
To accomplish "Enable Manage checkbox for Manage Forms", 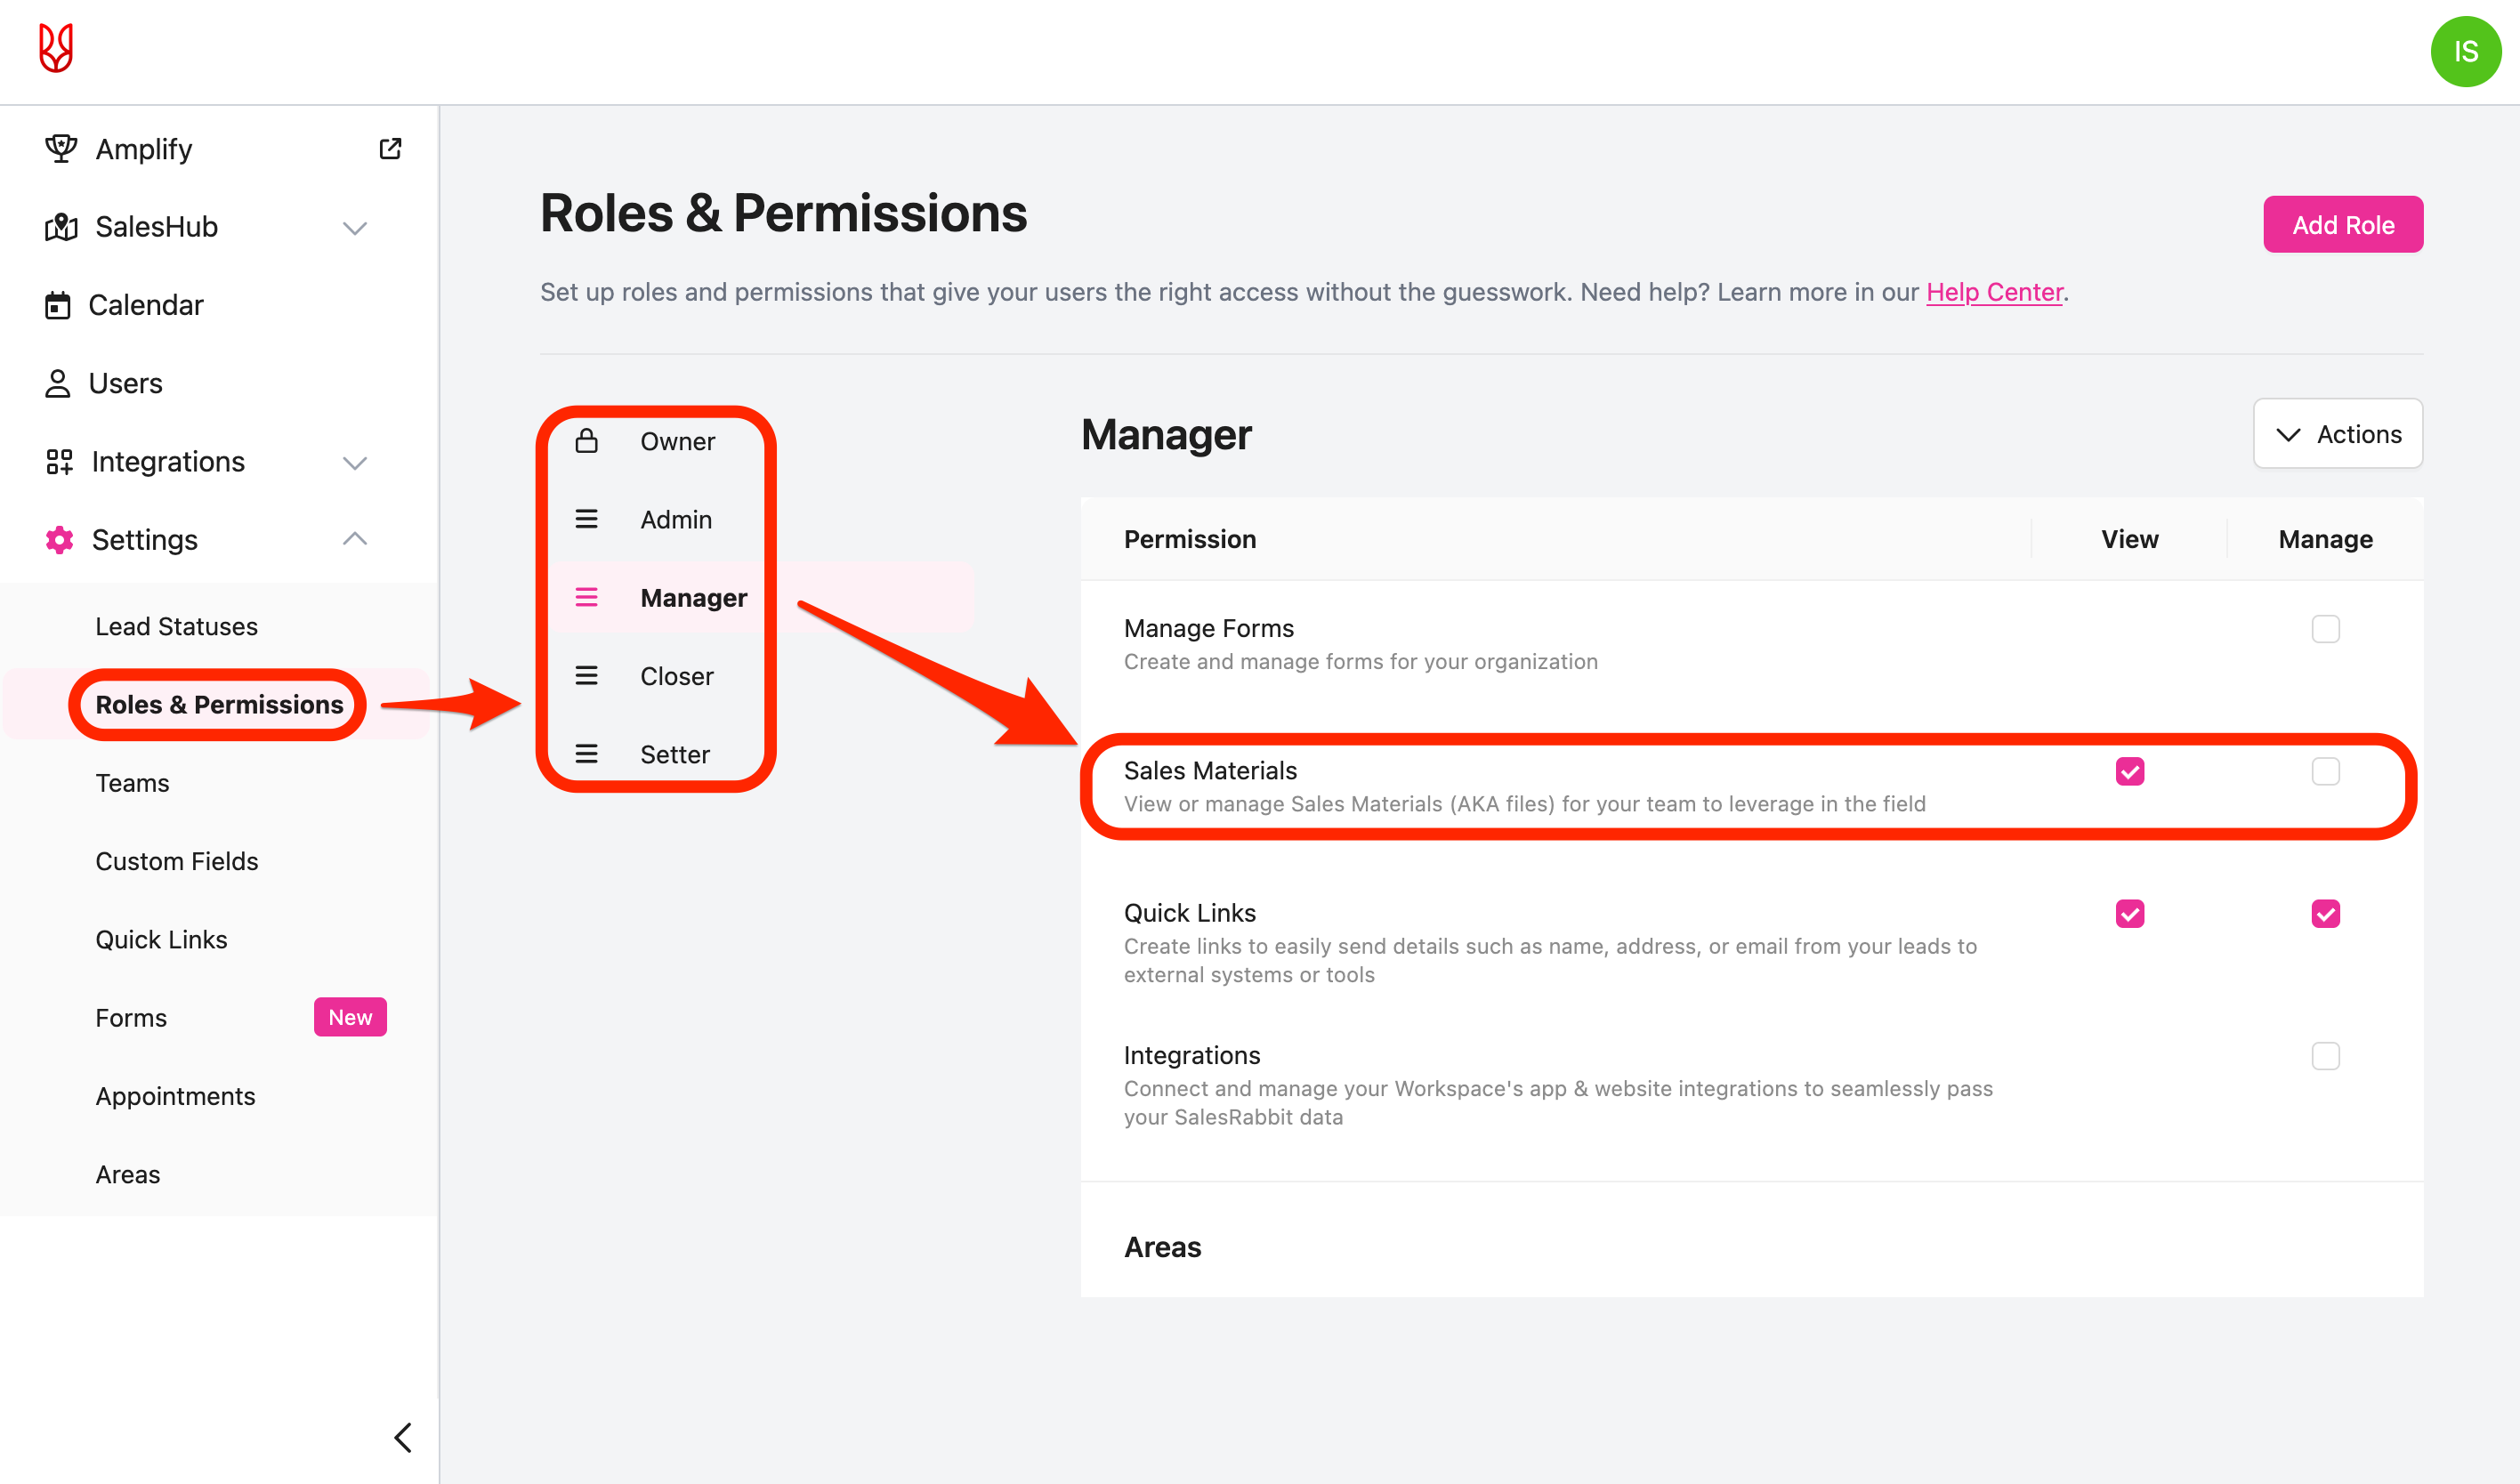I will (2325, 629).
